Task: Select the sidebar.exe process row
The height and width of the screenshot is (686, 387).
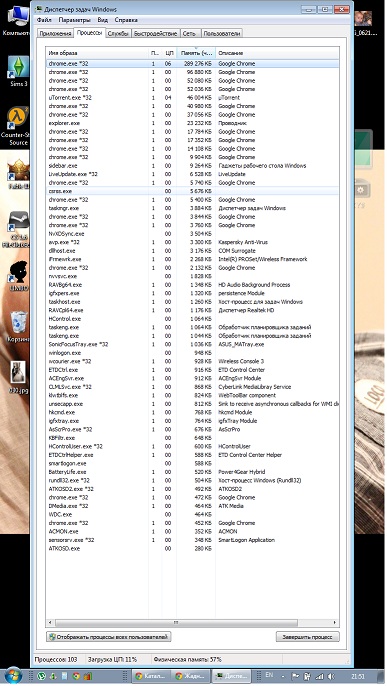Action: (x=192, y=166)
